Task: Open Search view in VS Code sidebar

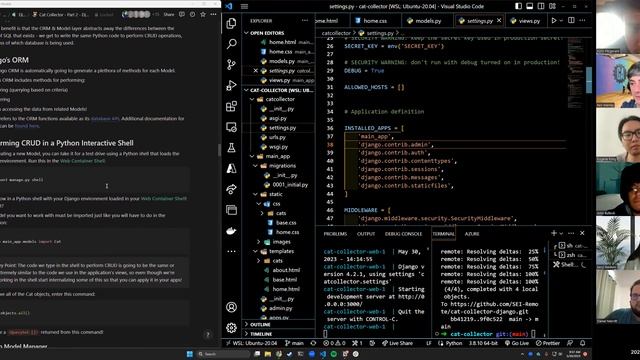Action: pyautogui.click(x=231, y=44)
